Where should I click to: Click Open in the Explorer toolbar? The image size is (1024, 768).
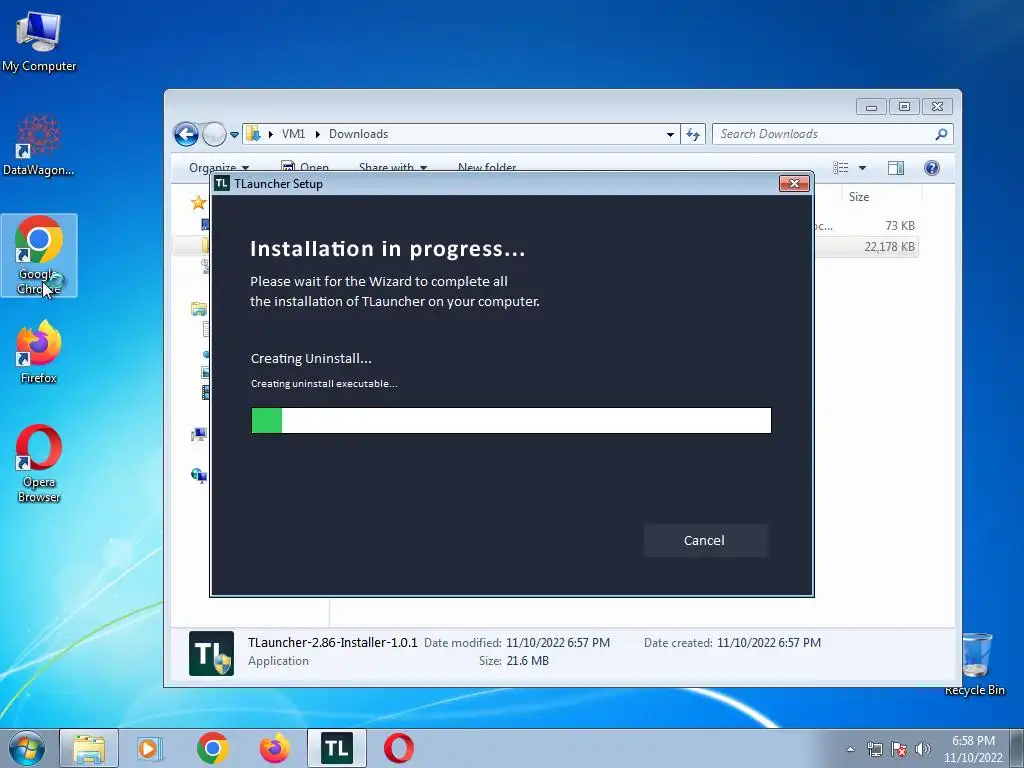[305, 167]
